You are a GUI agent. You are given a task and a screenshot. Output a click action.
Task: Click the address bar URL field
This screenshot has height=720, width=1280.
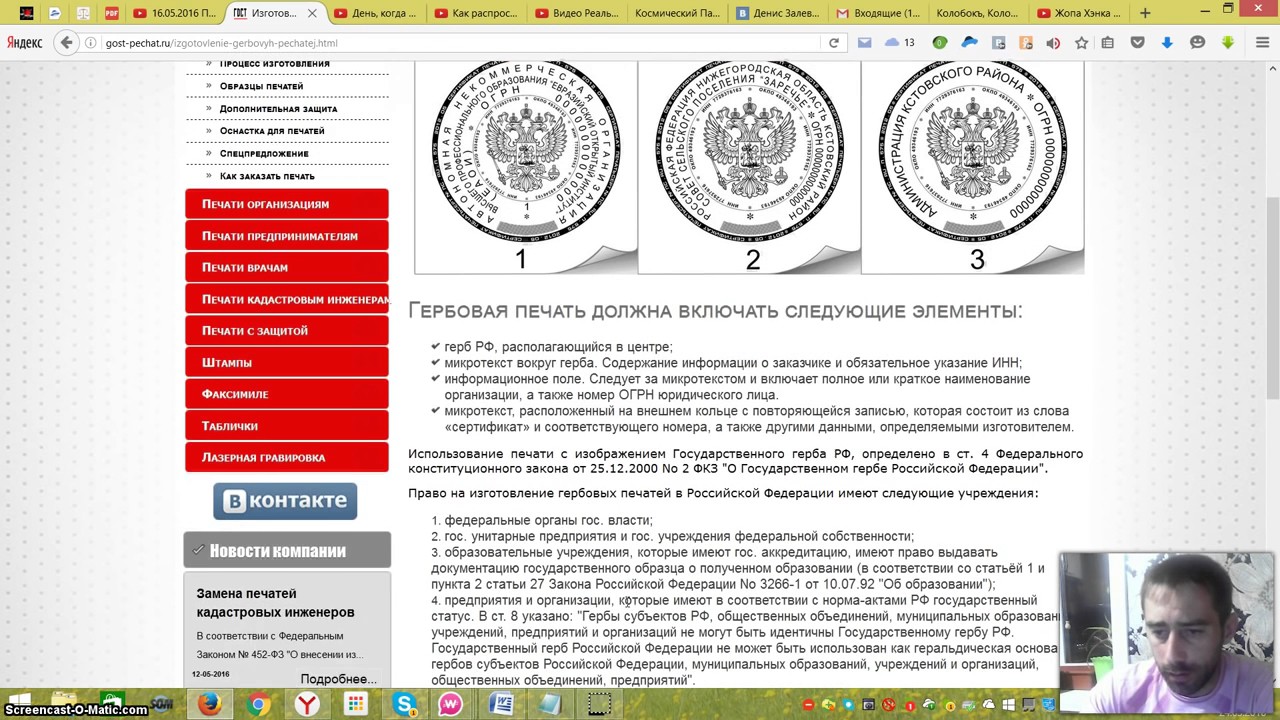[x=460, y=43]
